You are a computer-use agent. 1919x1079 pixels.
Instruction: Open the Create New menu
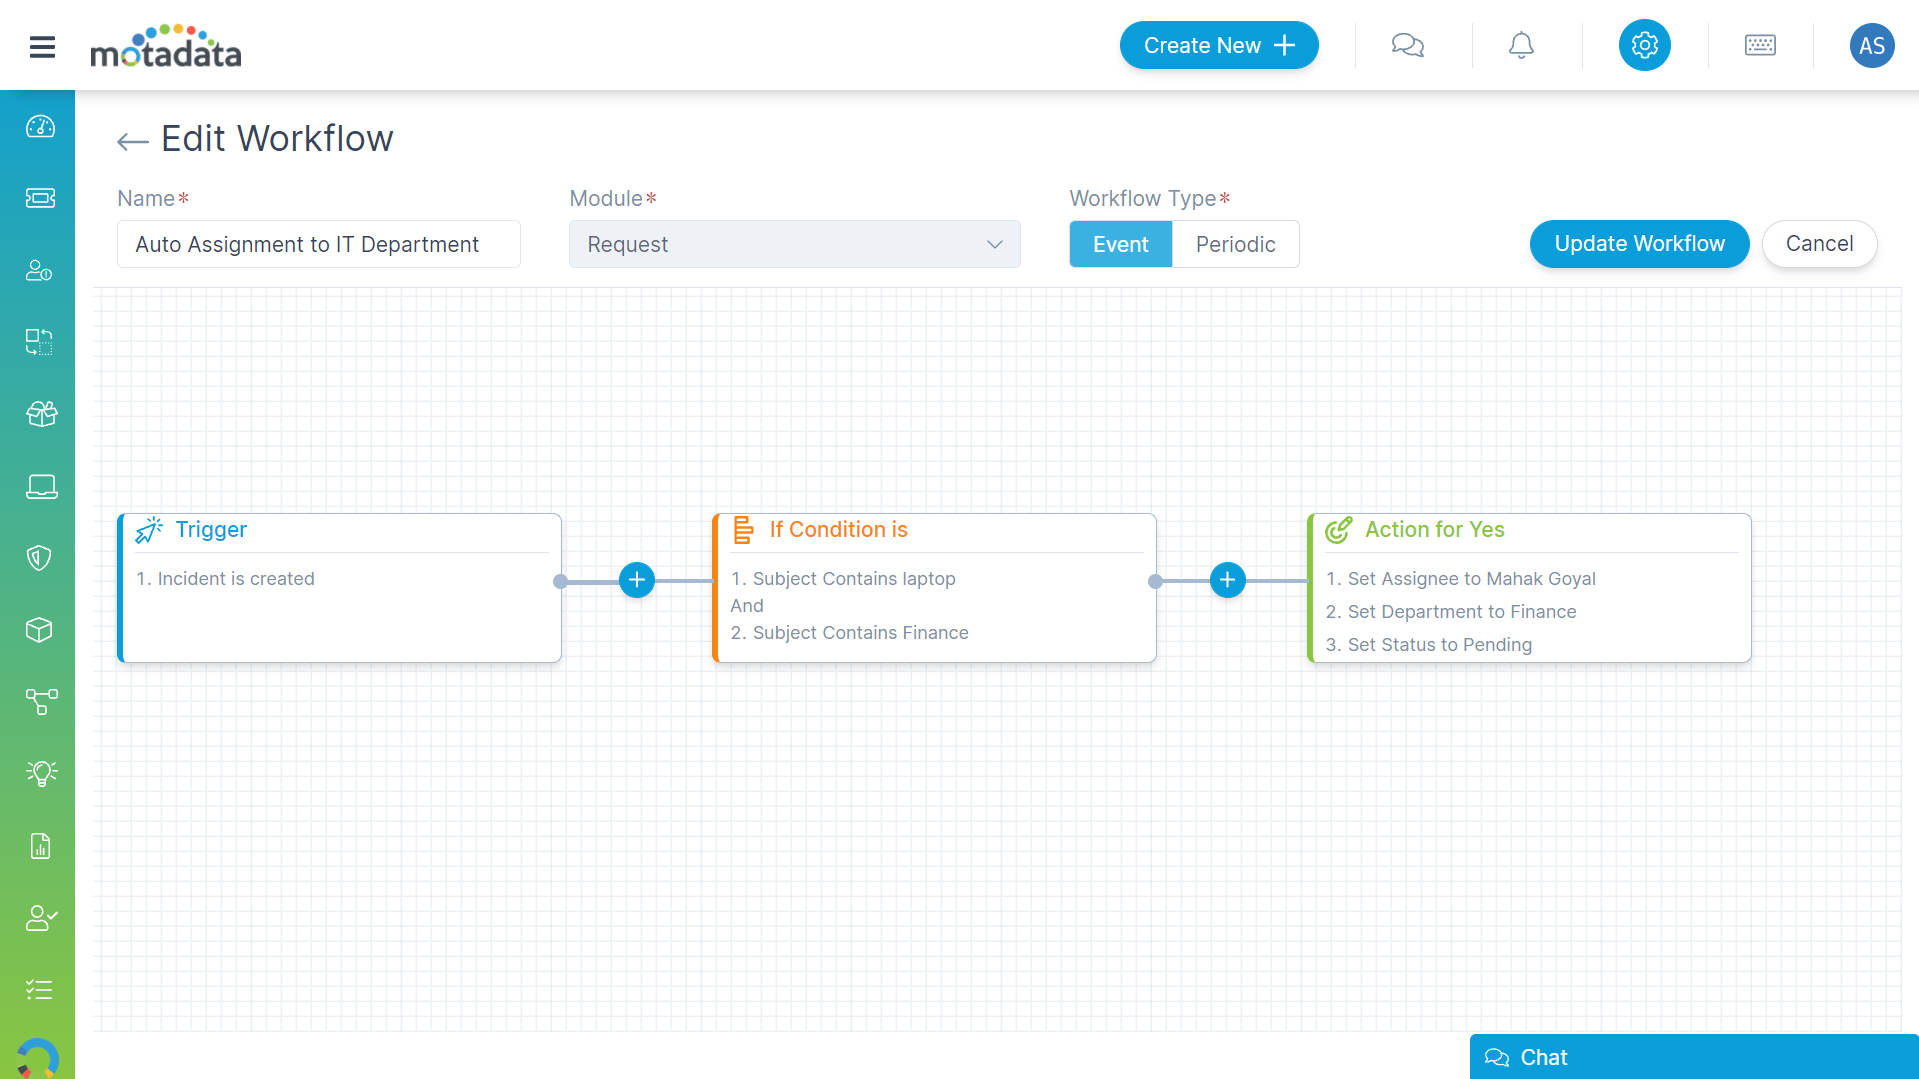tap(1218, 46)
